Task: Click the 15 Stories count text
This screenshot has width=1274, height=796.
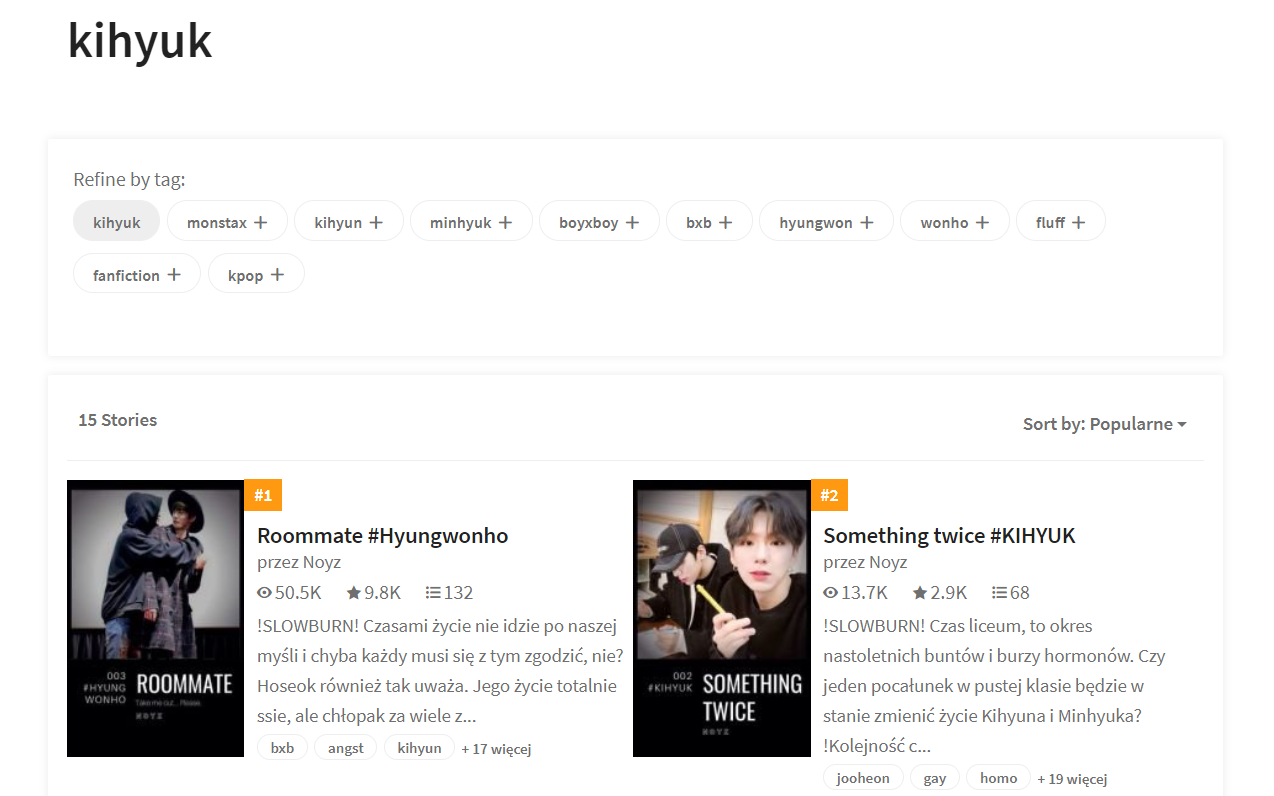Action: tap(118, 420)
